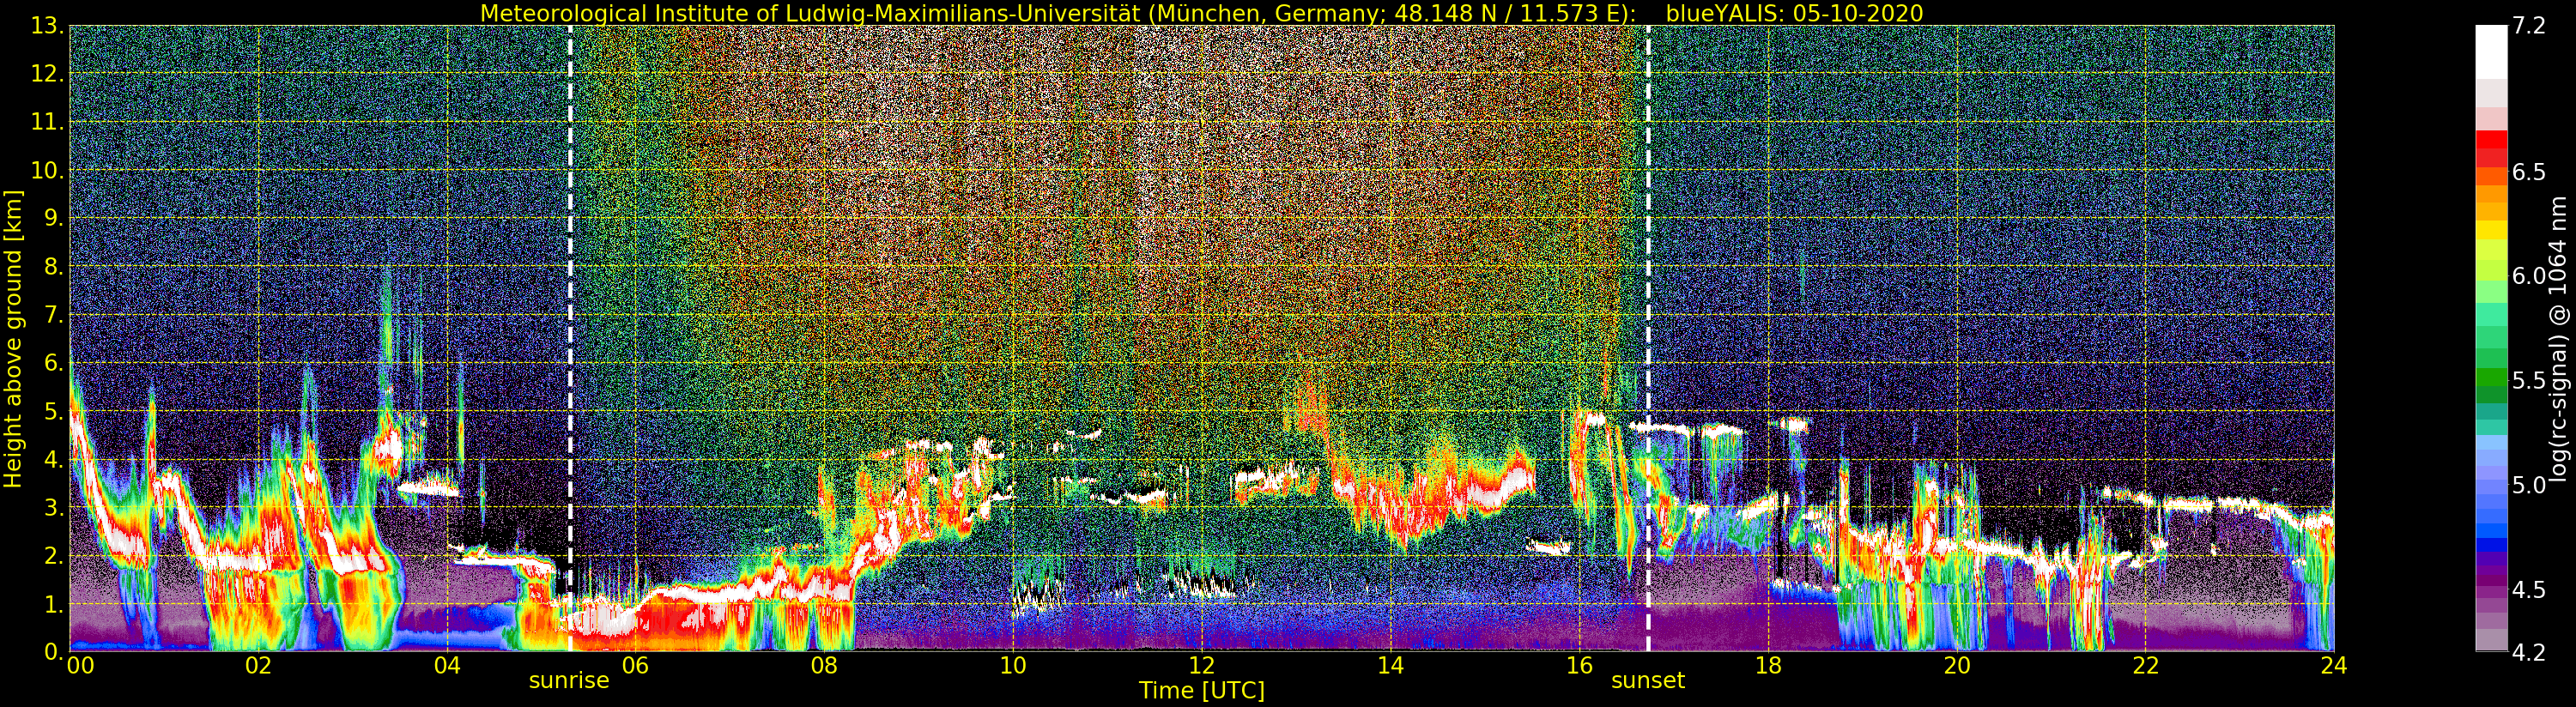Click the time axis tick label '22'

[2145, 666]
